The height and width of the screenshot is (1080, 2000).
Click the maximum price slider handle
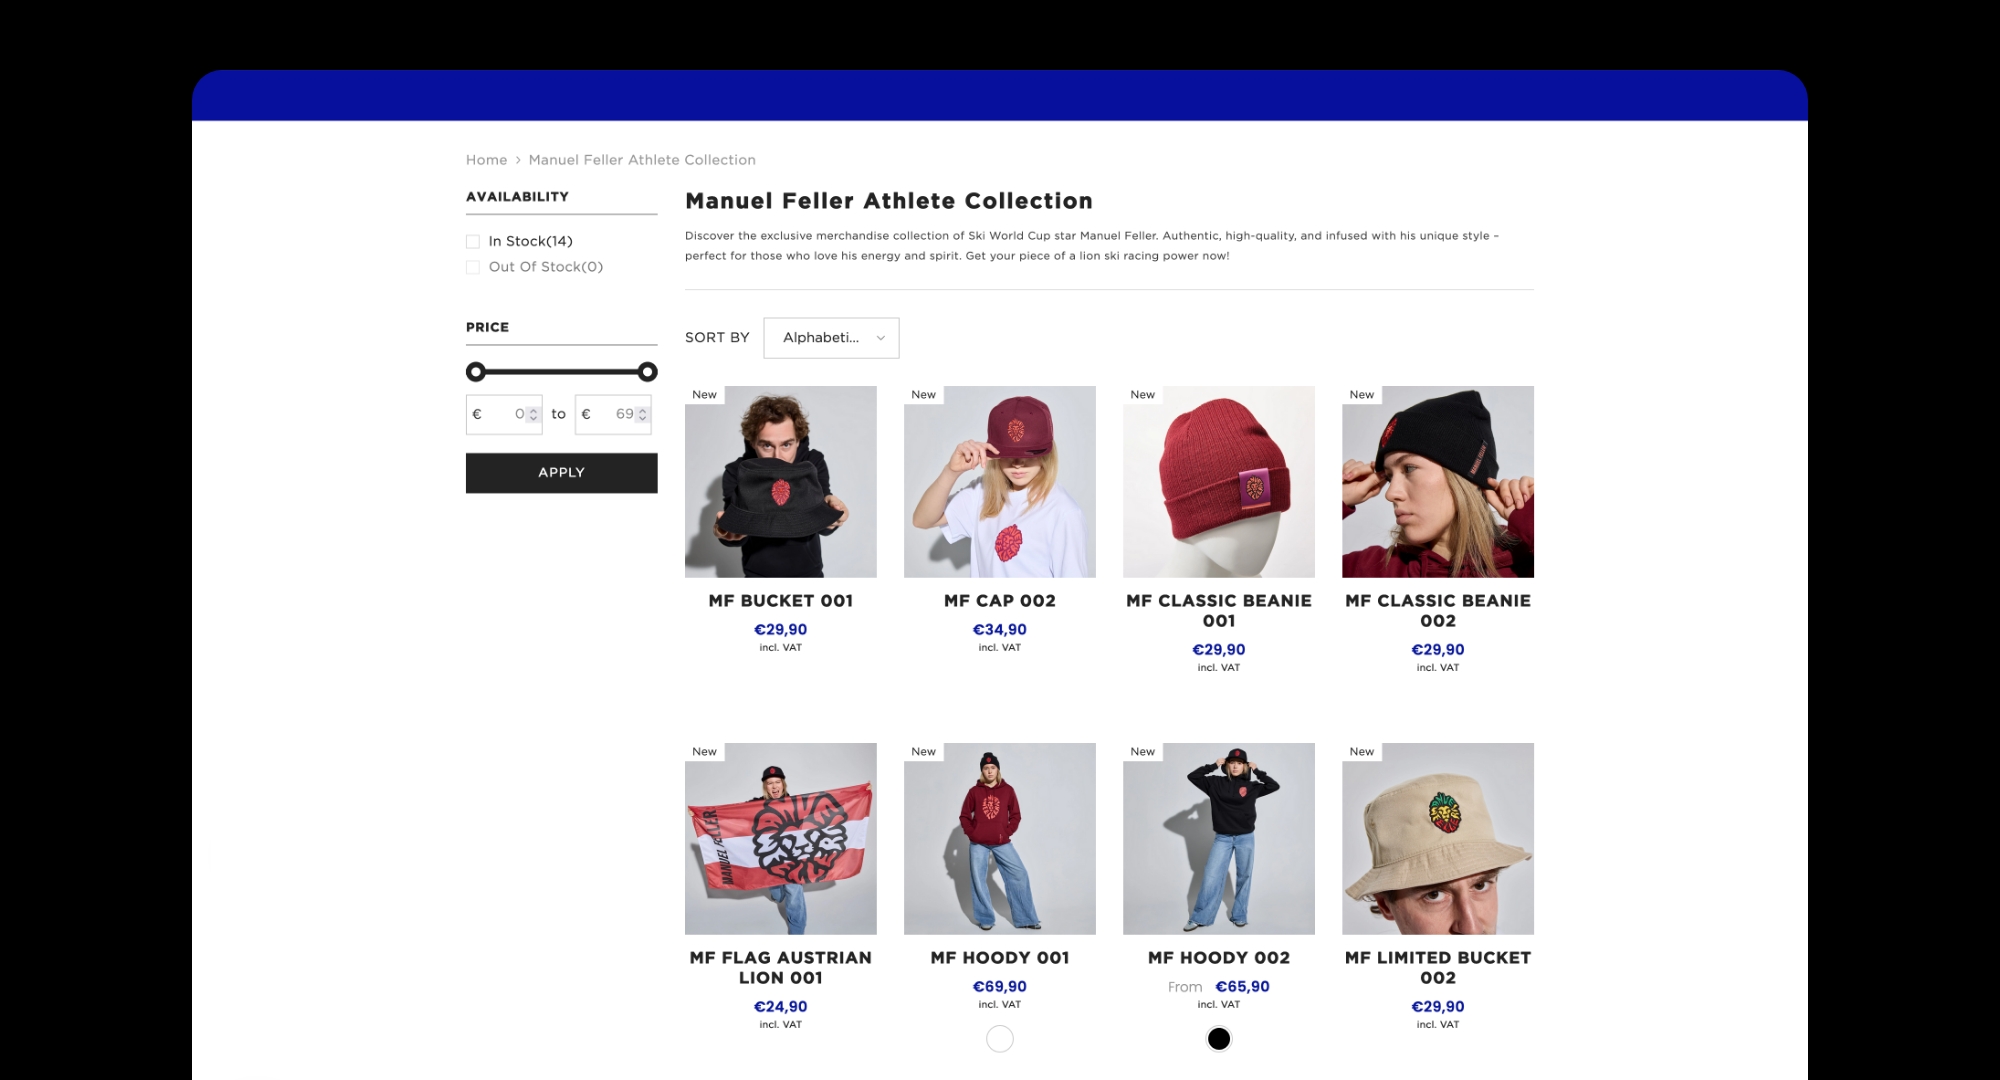click(x=648, y=372)
